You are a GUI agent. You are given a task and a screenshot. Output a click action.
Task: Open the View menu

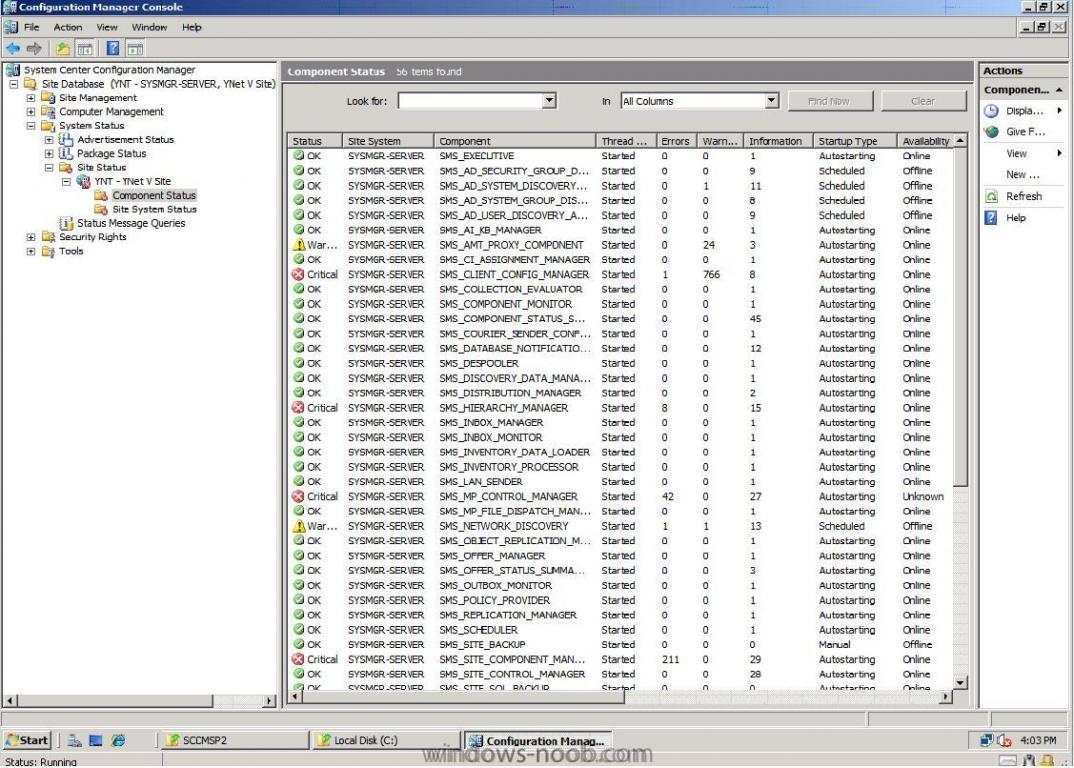(107, 27)
